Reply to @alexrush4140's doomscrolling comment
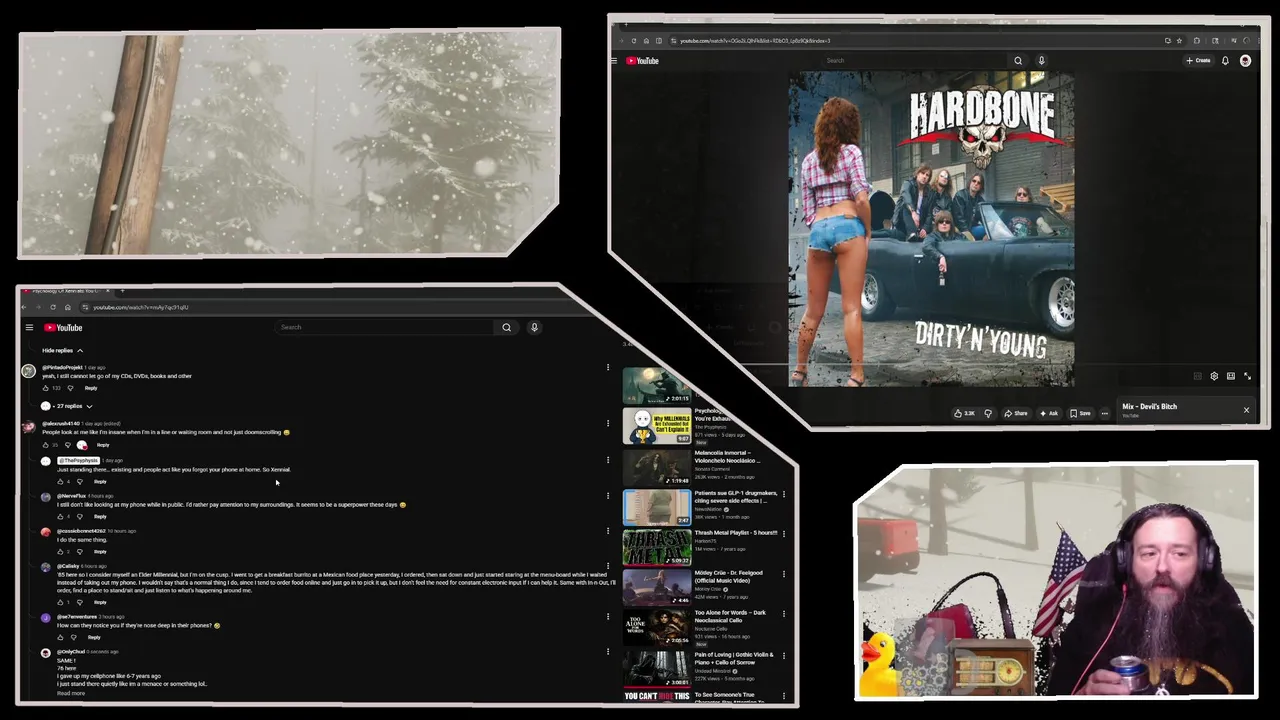The width and height of the screenshot is (1280, 720). [x=103, y=445]
